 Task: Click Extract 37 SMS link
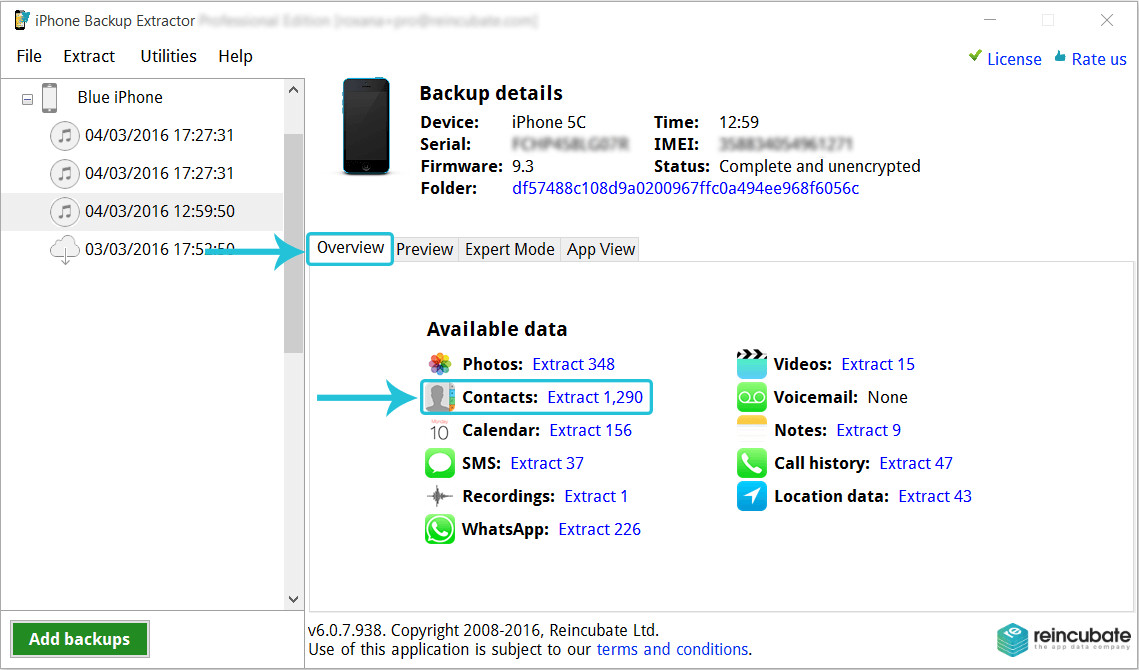point(547,463)
